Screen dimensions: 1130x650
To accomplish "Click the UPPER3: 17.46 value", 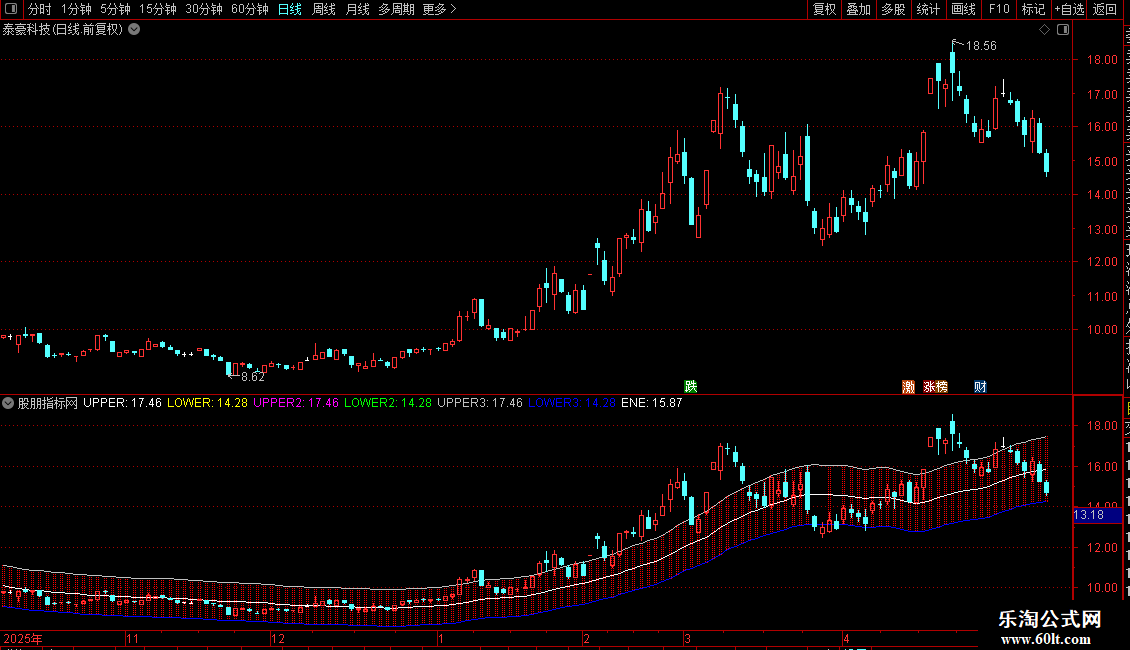I will tap(480, 403).
